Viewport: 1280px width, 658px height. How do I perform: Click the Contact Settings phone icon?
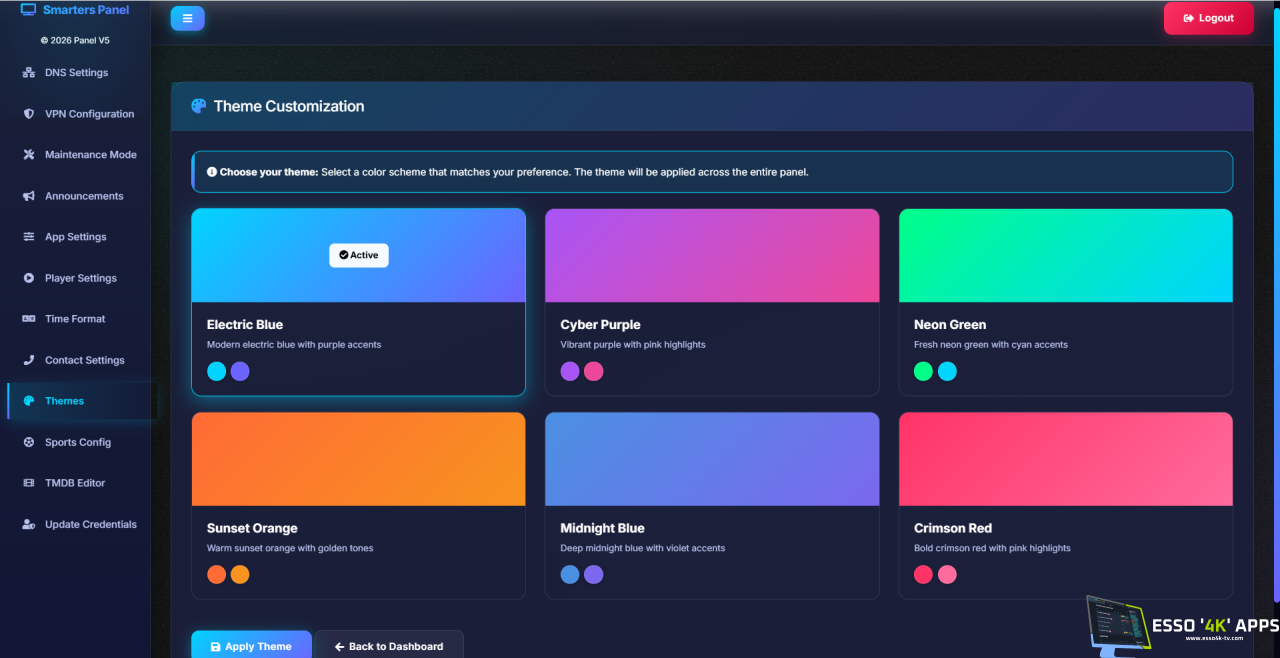(29, 360)
